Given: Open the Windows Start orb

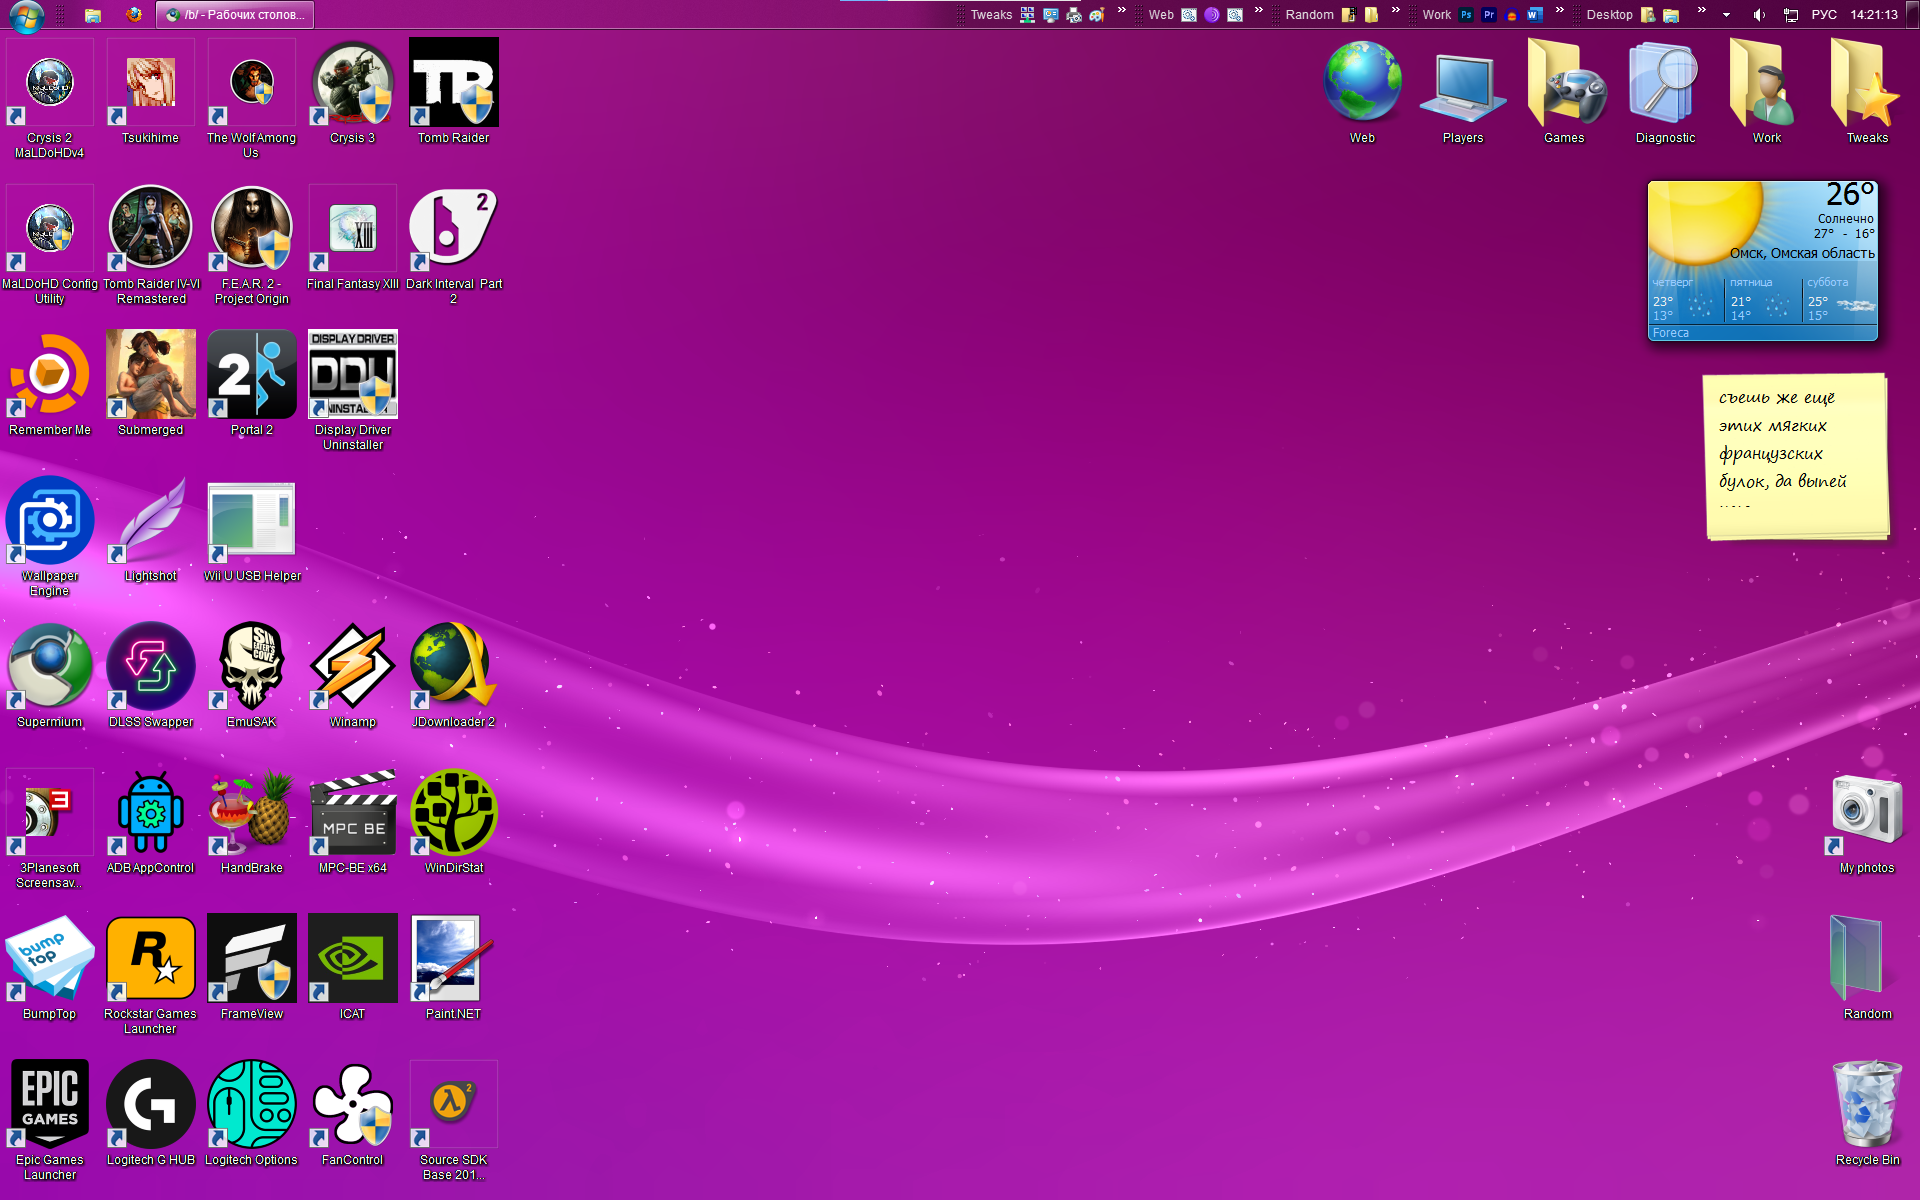Looking at the screenshot, I should (x=26, y=15).
